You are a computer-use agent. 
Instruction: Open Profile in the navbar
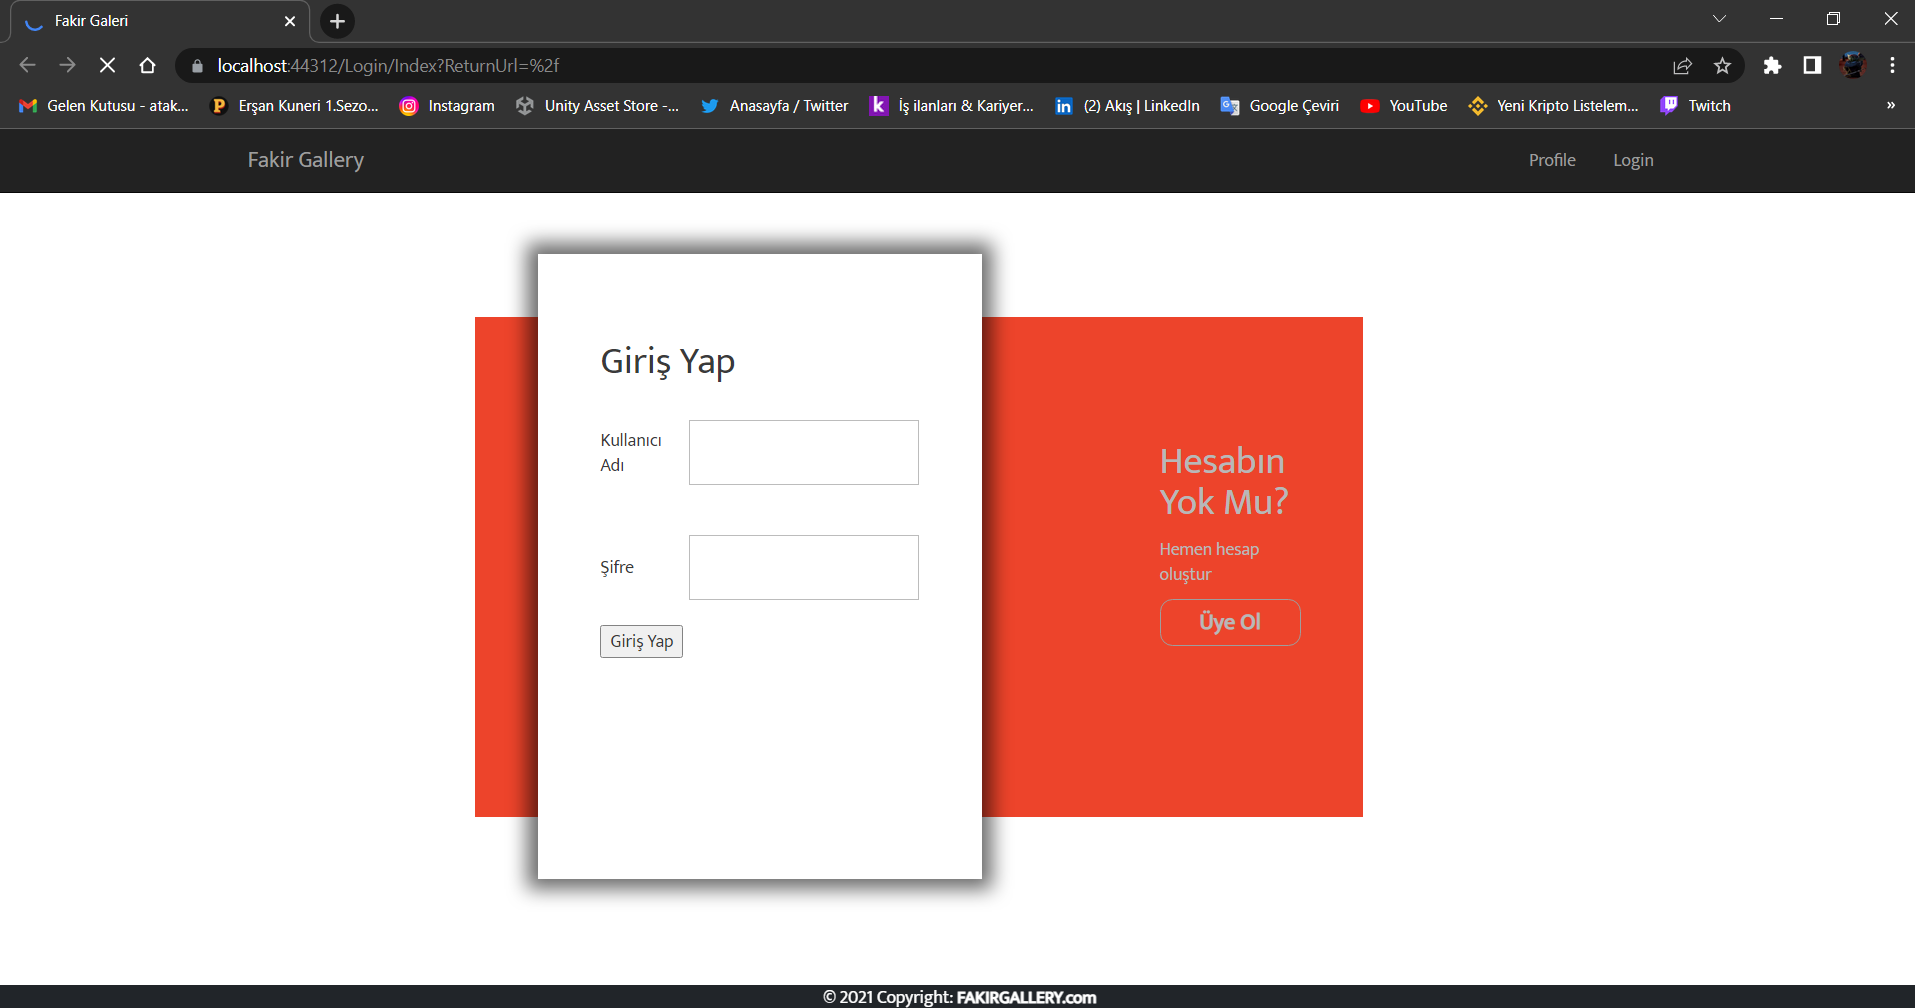(1552, 160)
